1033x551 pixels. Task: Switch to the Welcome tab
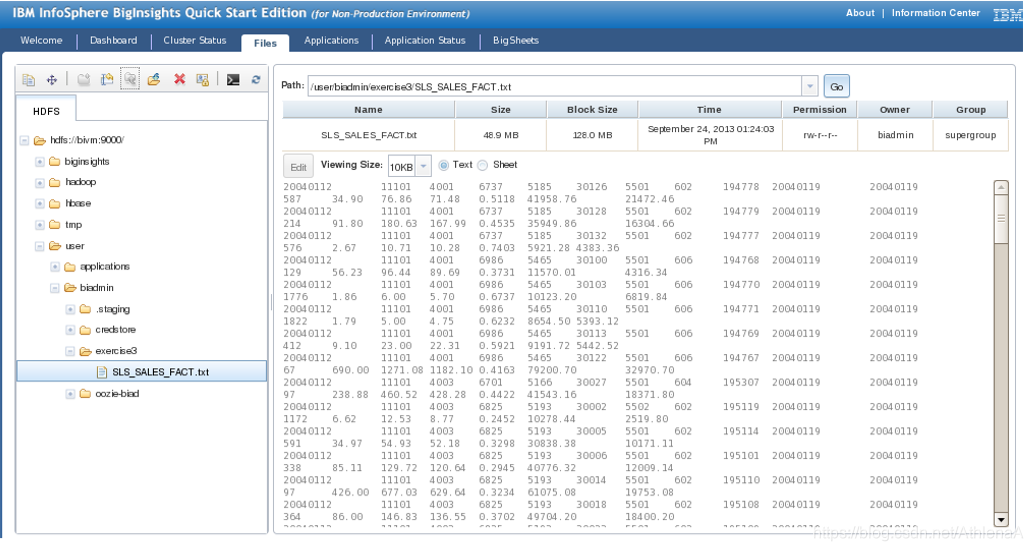coord(41,40)
